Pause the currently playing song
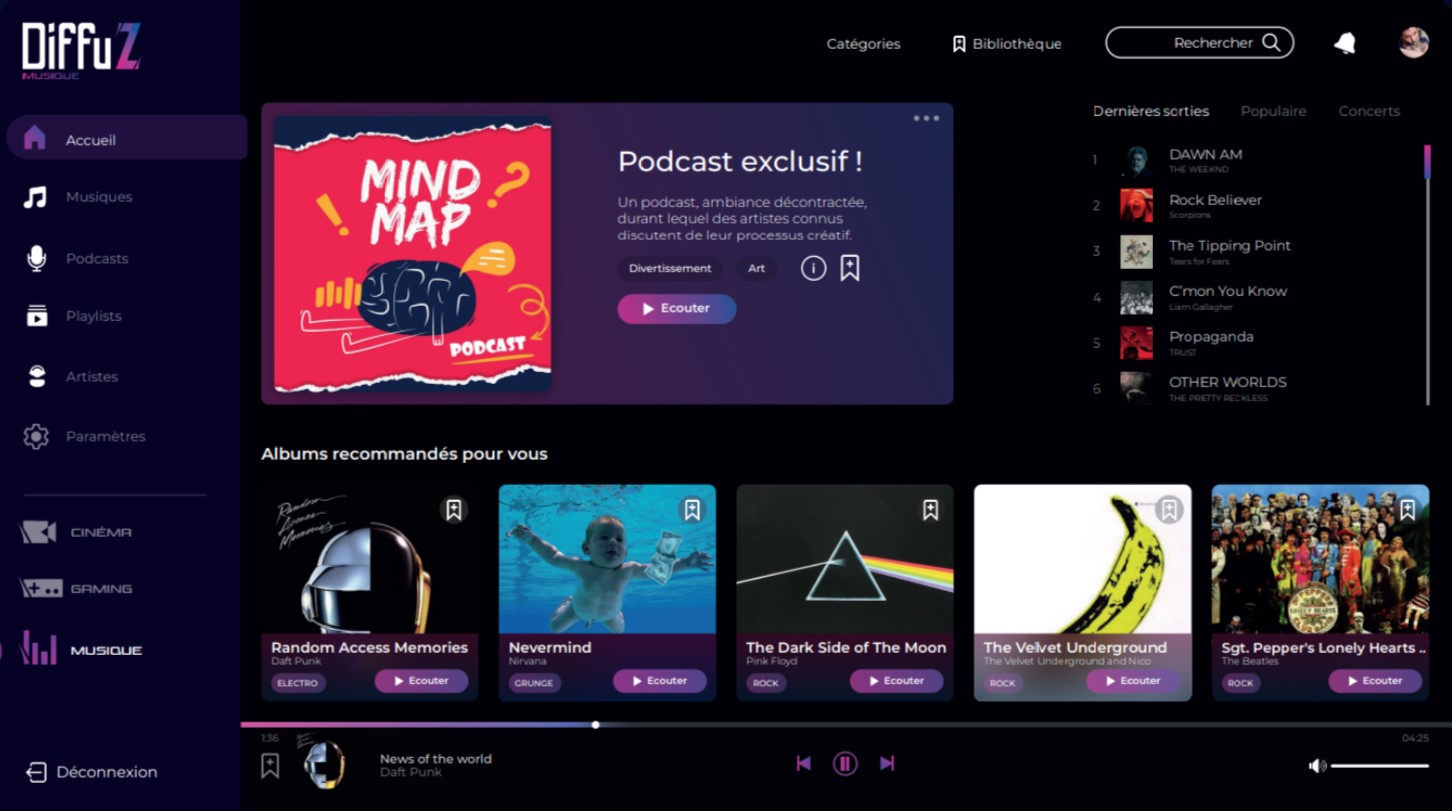 845,764
